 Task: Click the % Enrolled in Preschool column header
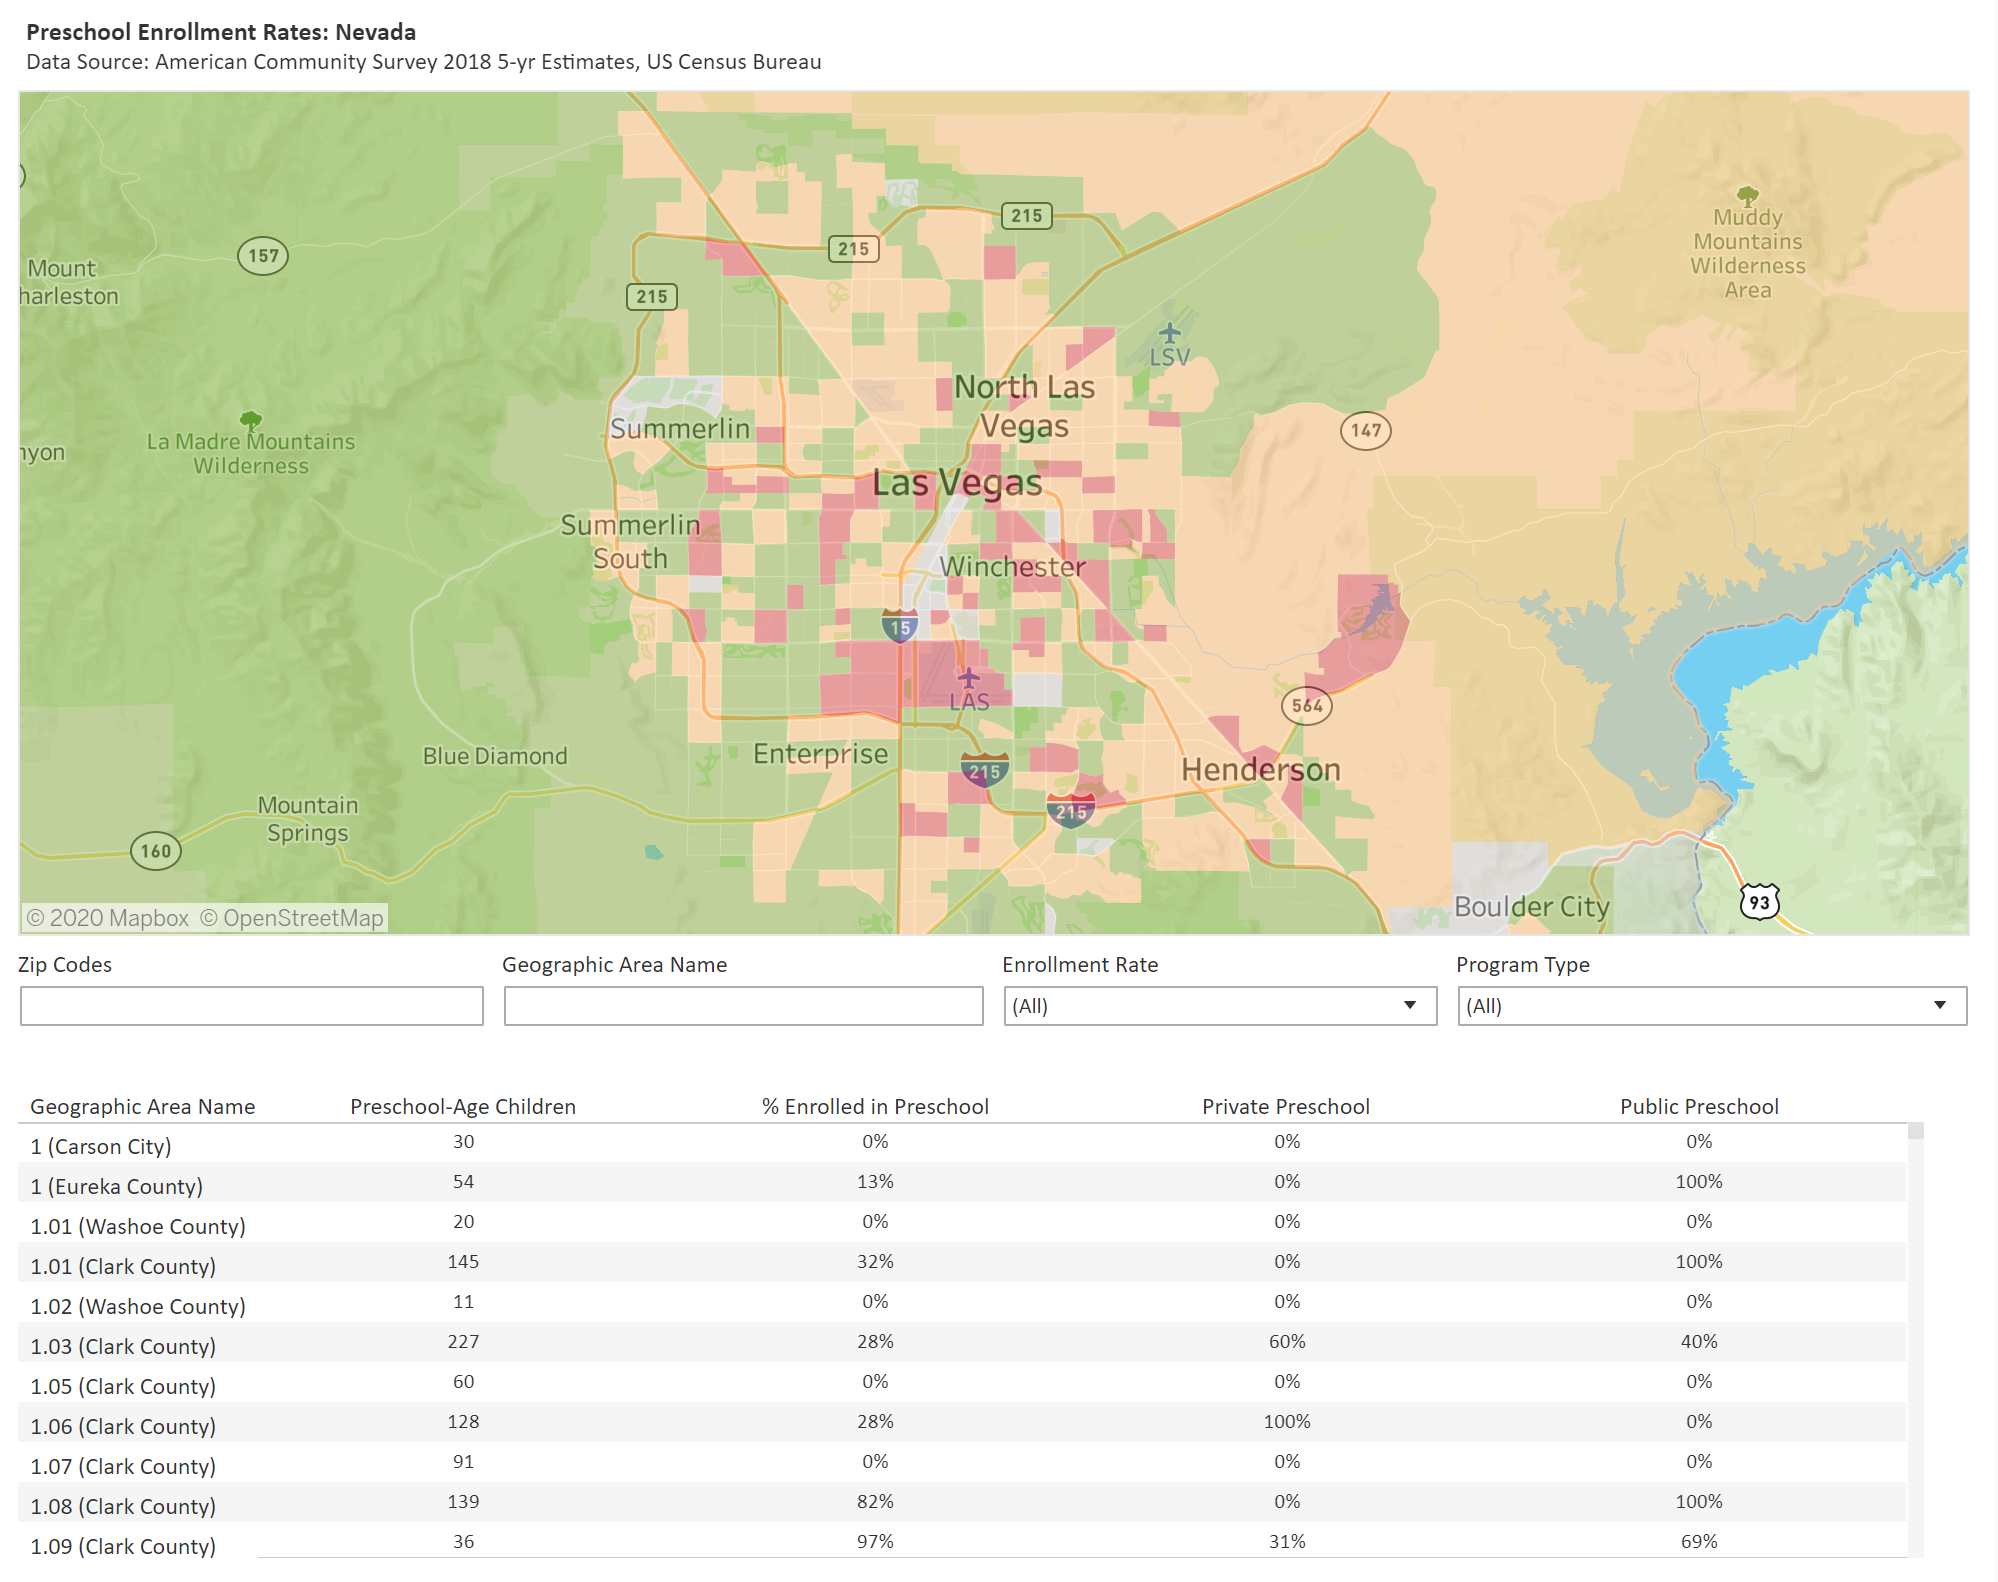(x=875, y=1106)
